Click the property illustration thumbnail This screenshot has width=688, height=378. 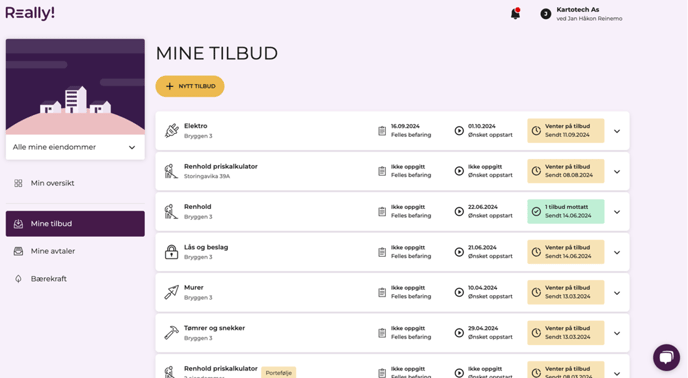coord(75,86)
